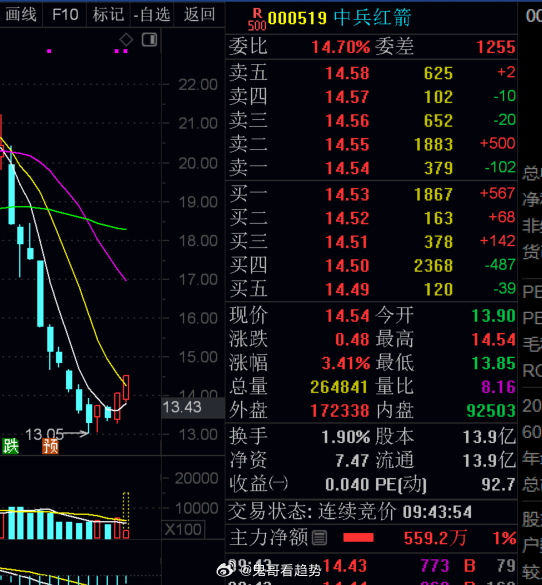The width and height of the screenshot is (542, 585).
Task: Open 主力净额 detail list icon
Action: pos(319,538)
